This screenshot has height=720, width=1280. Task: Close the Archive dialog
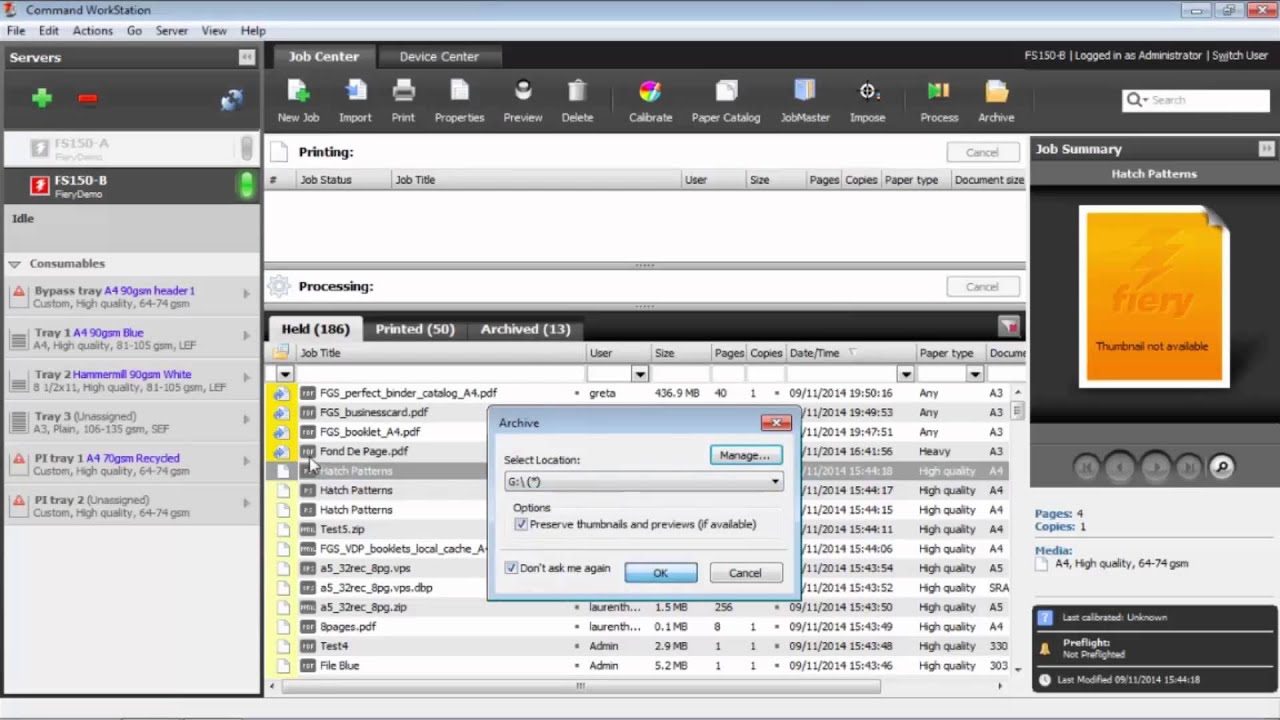click(776, 423)
